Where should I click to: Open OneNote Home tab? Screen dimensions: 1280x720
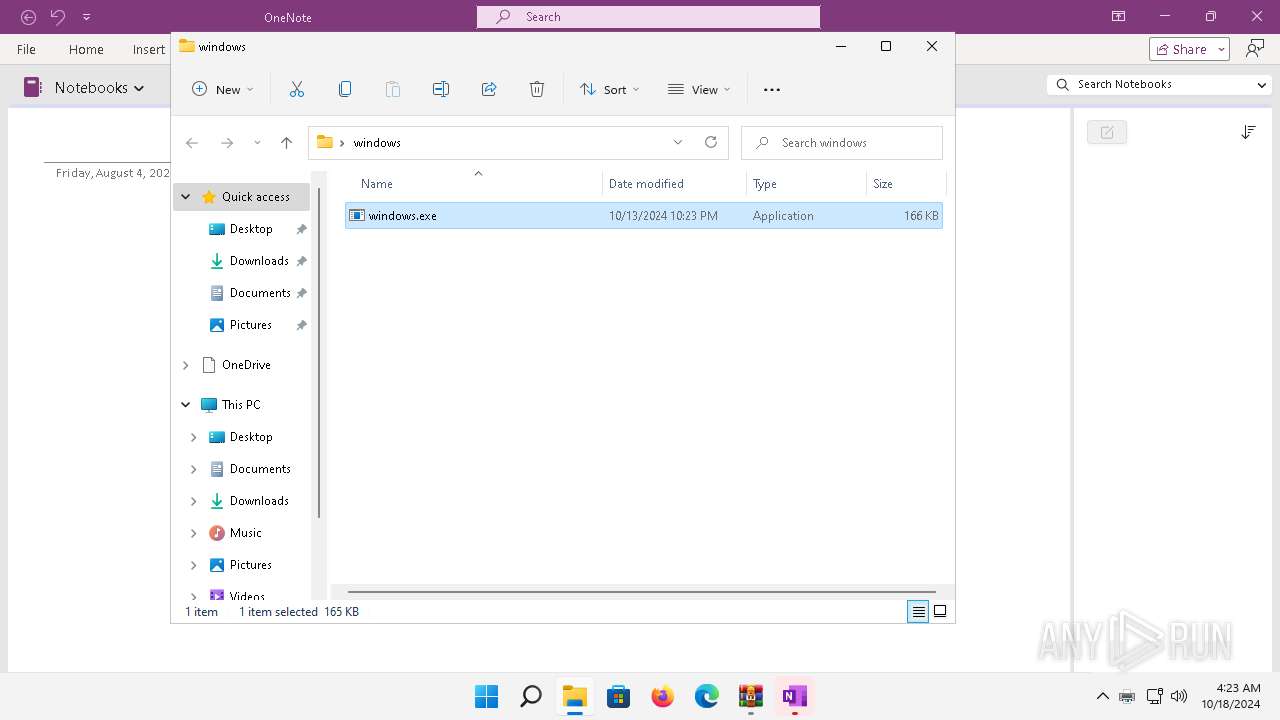click(86, 49)
